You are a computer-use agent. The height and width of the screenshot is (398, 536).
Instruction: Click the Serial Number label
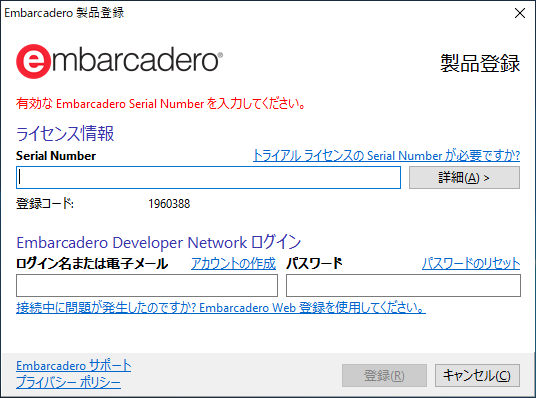(56, 156)
